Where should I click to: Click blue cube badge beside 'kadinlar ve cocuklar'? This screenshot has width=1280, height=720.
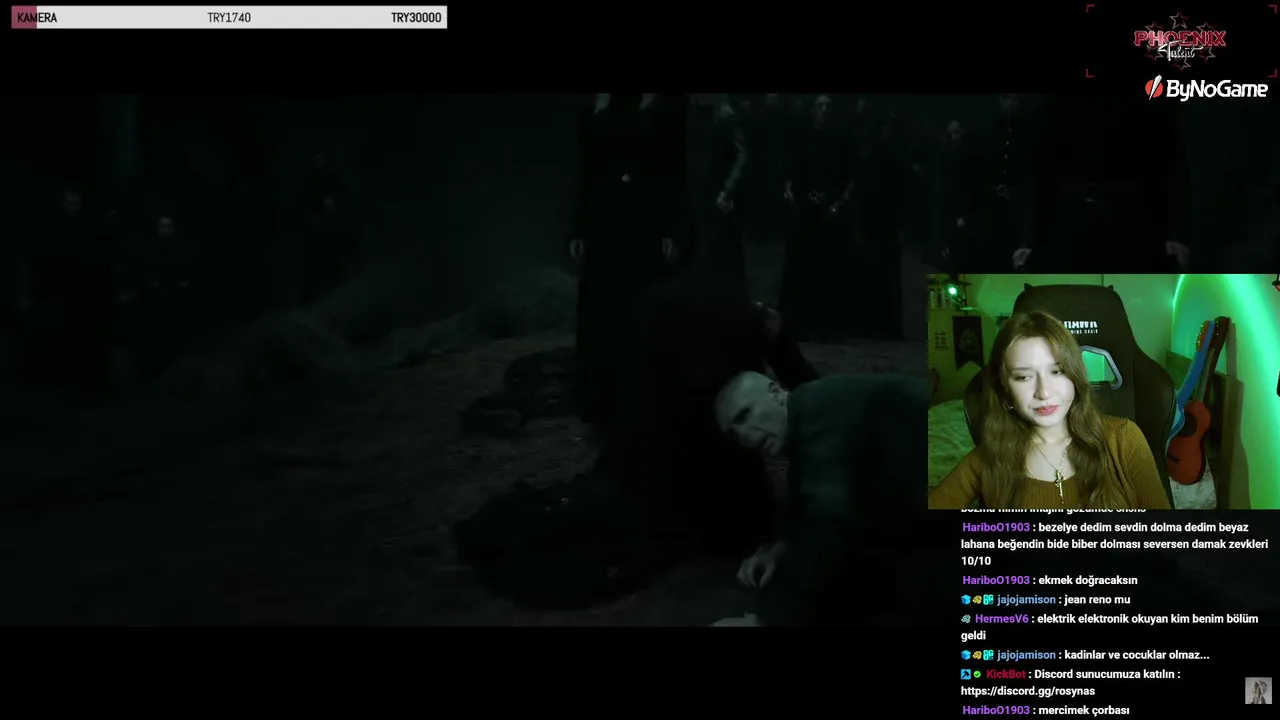click(x=966, y=655)
